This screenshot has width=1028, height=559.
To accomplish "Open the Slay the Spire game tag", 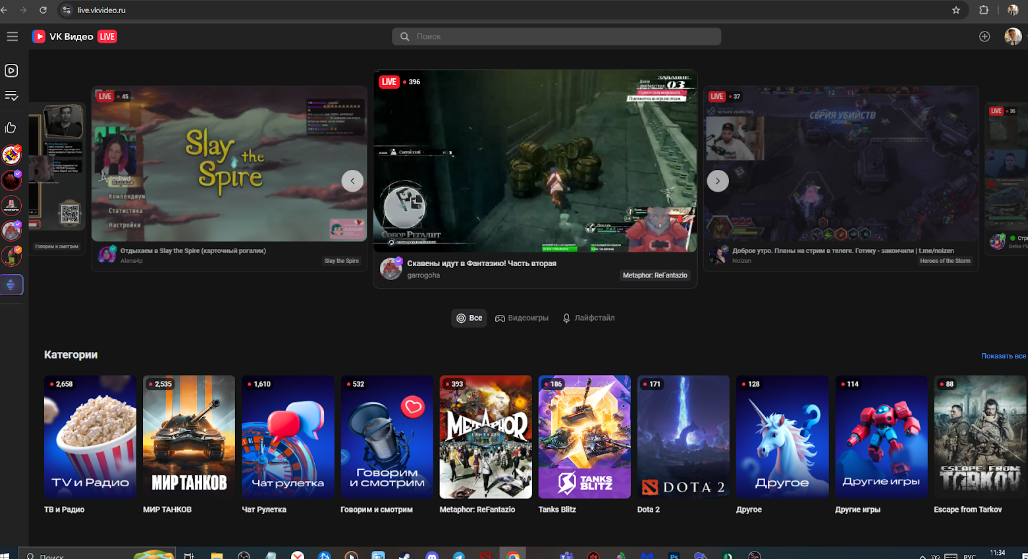I will (342, 261).
